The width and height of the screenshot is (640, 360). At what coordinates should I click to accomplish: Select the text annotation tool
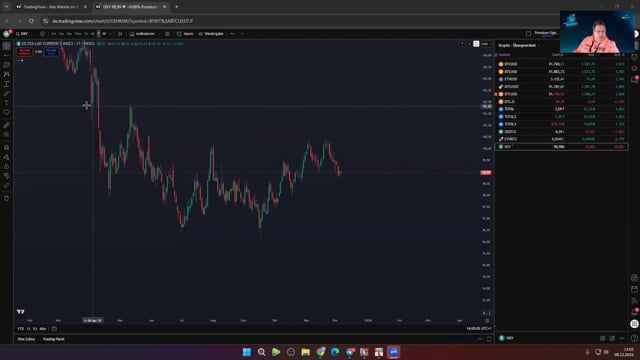7,102
